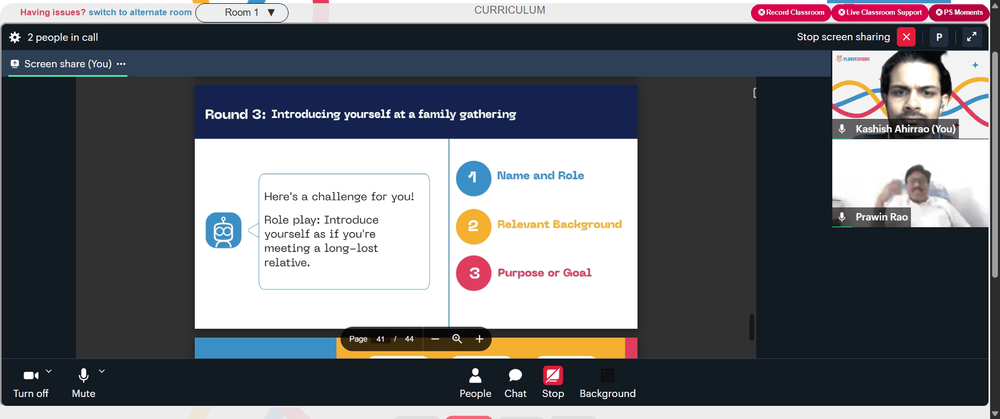Screen dimensions: 1000x419
Task: Click the 'Round 3:' slide heading
Action: pos(235,114)
